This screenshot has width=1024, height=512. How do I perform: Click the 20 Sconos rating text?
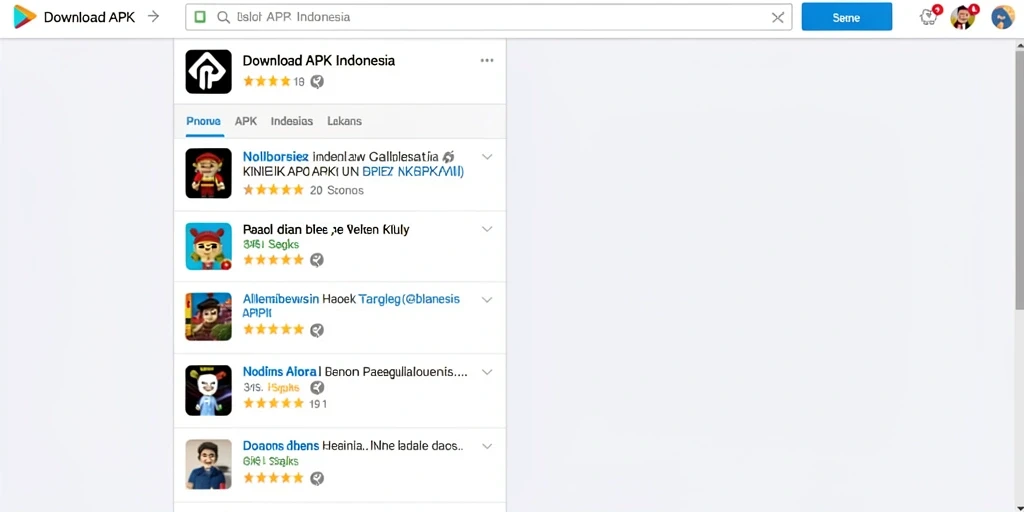coord(336,190)
